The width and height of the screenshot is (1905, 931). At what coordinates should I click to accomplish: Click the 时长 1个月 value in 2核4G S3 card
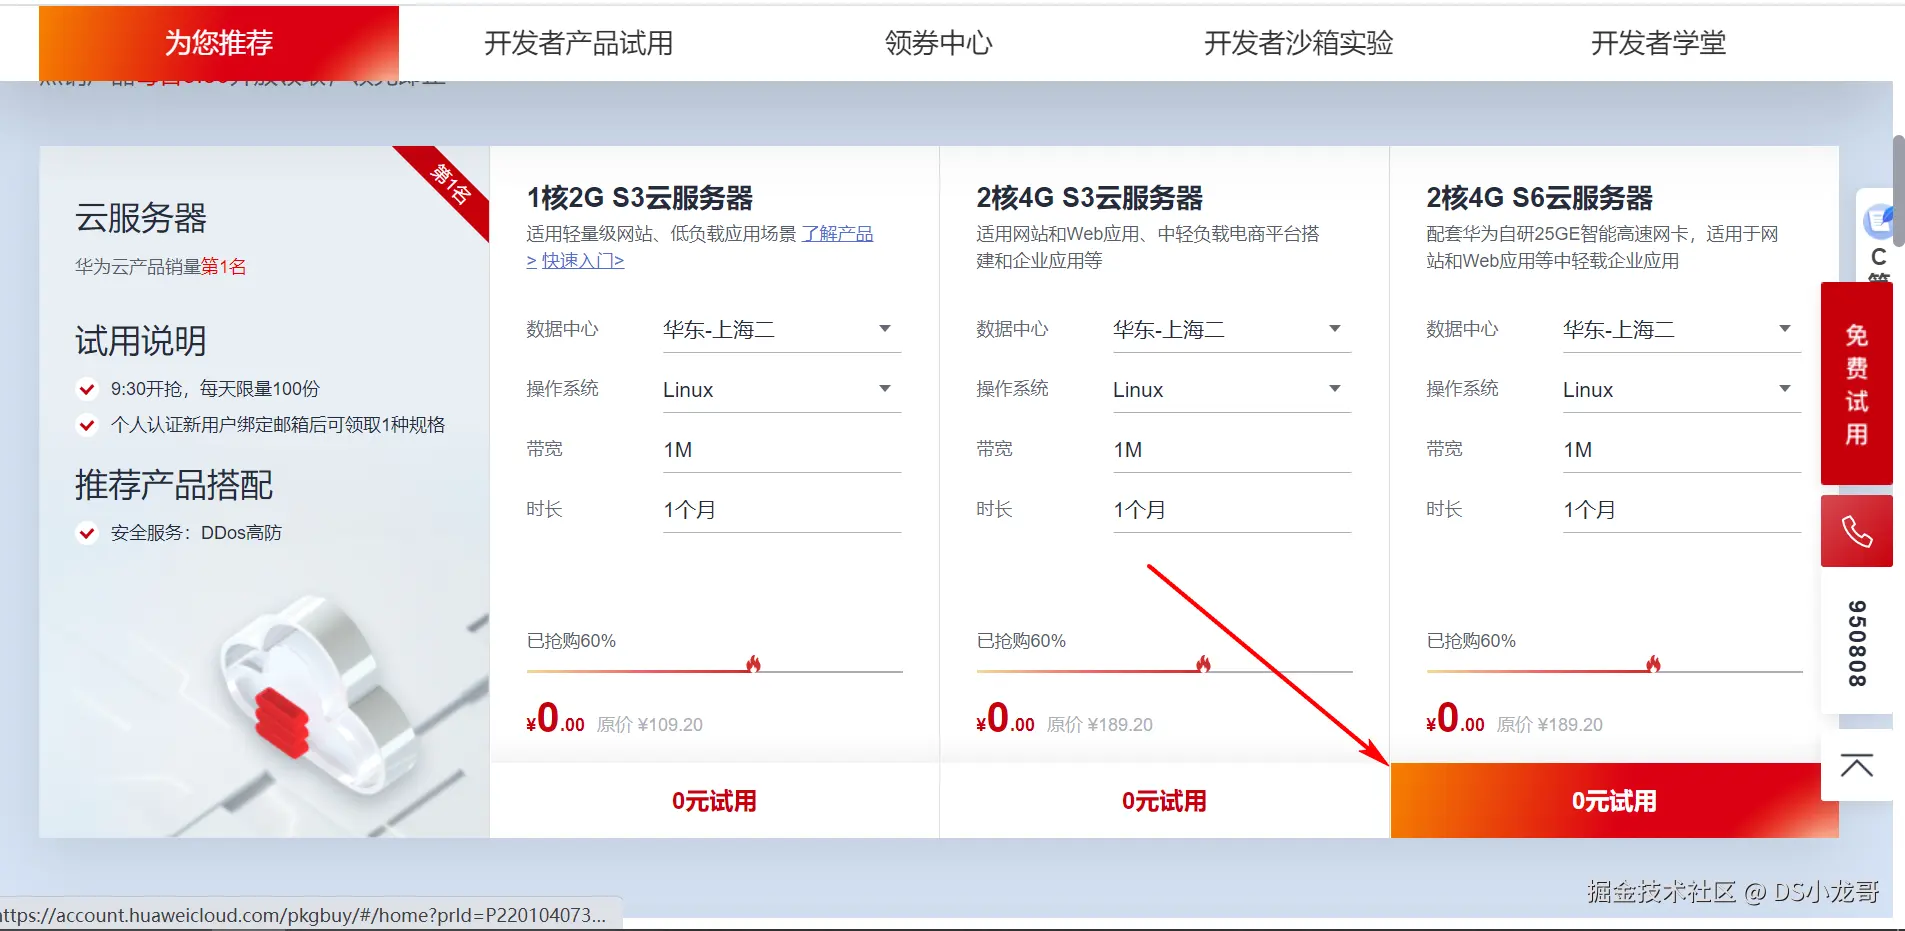pos(1140,510)
